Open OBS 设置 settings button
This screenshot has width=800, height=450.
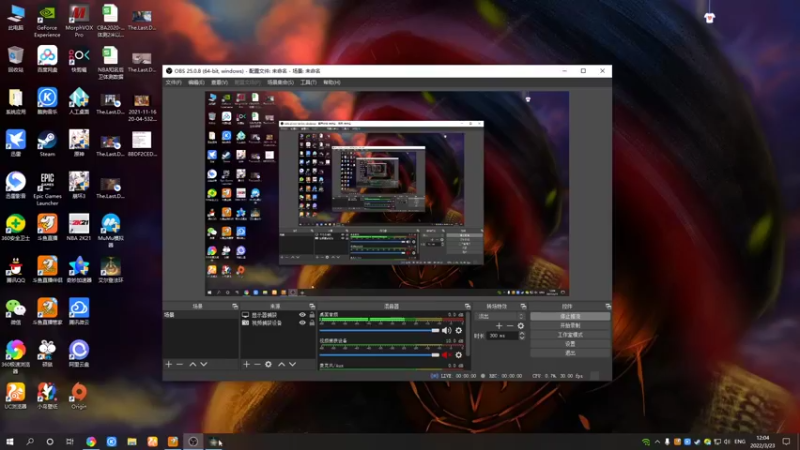coord(570,344)
